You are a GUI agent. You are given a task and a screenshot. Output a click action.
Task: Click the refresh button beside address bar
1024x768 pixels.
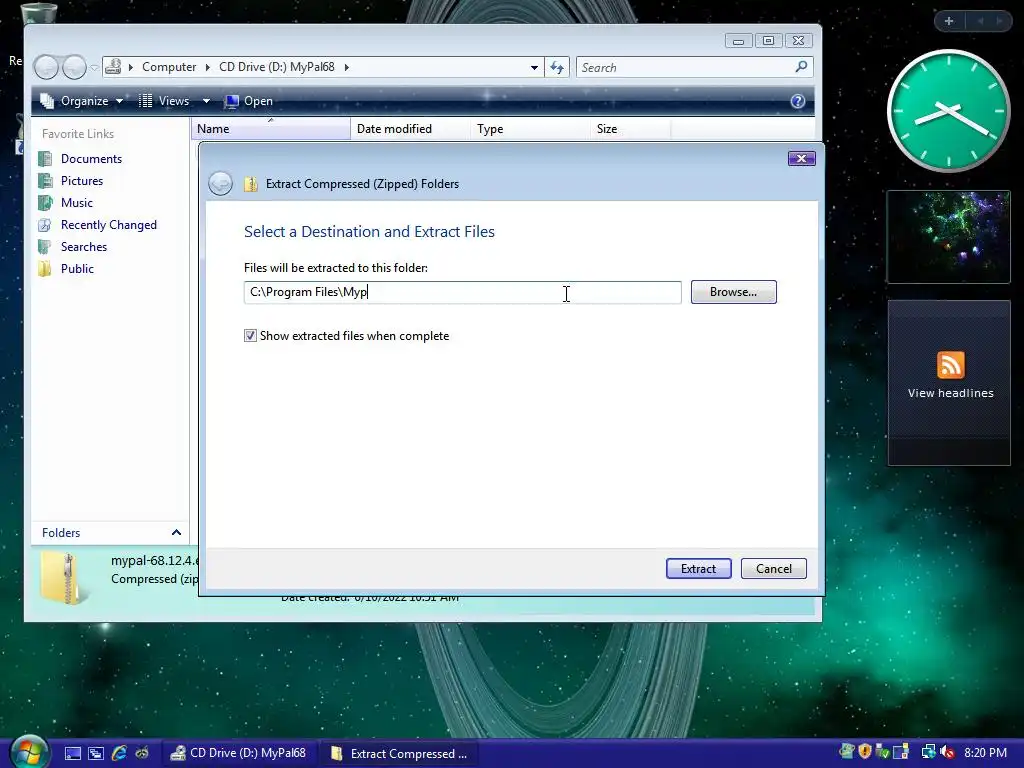click(557, 67)
